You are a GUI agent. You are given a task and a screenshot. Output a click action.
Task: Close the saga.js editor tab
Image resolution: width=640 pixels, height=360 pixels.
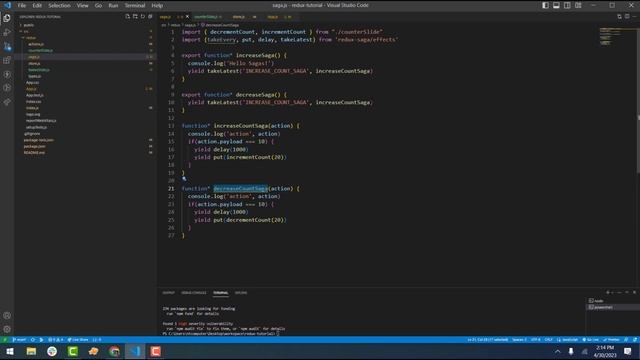coord(187,17)
